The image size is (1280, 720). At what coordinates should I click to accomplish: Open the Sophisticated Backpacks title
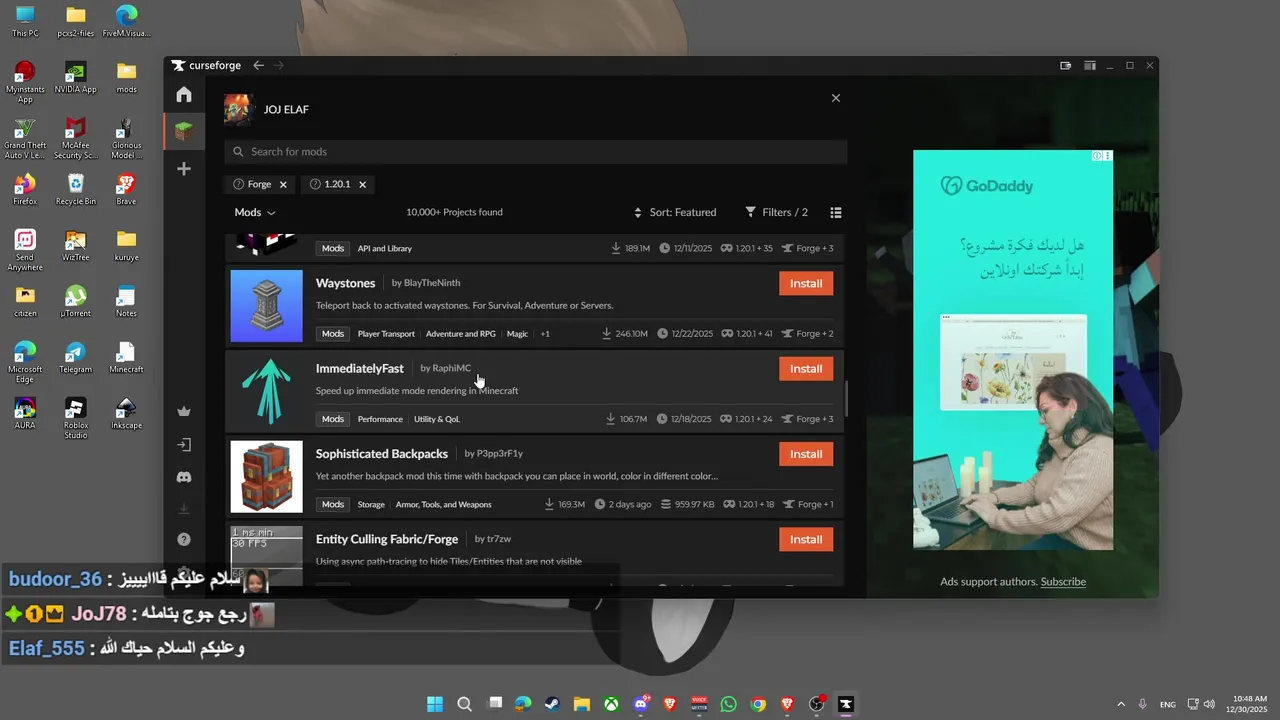(x=382, y=454)
